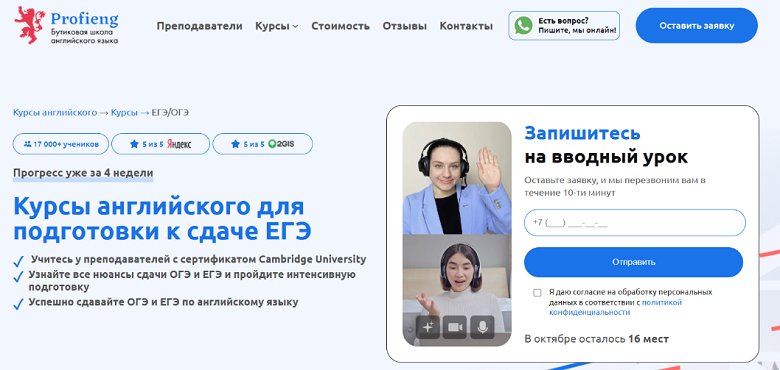The width and height of the screenshot is (780, 370).
Task: Click 'Оставьте заявку, и мы перезвоним' text
Action: [x=615, y=186]
